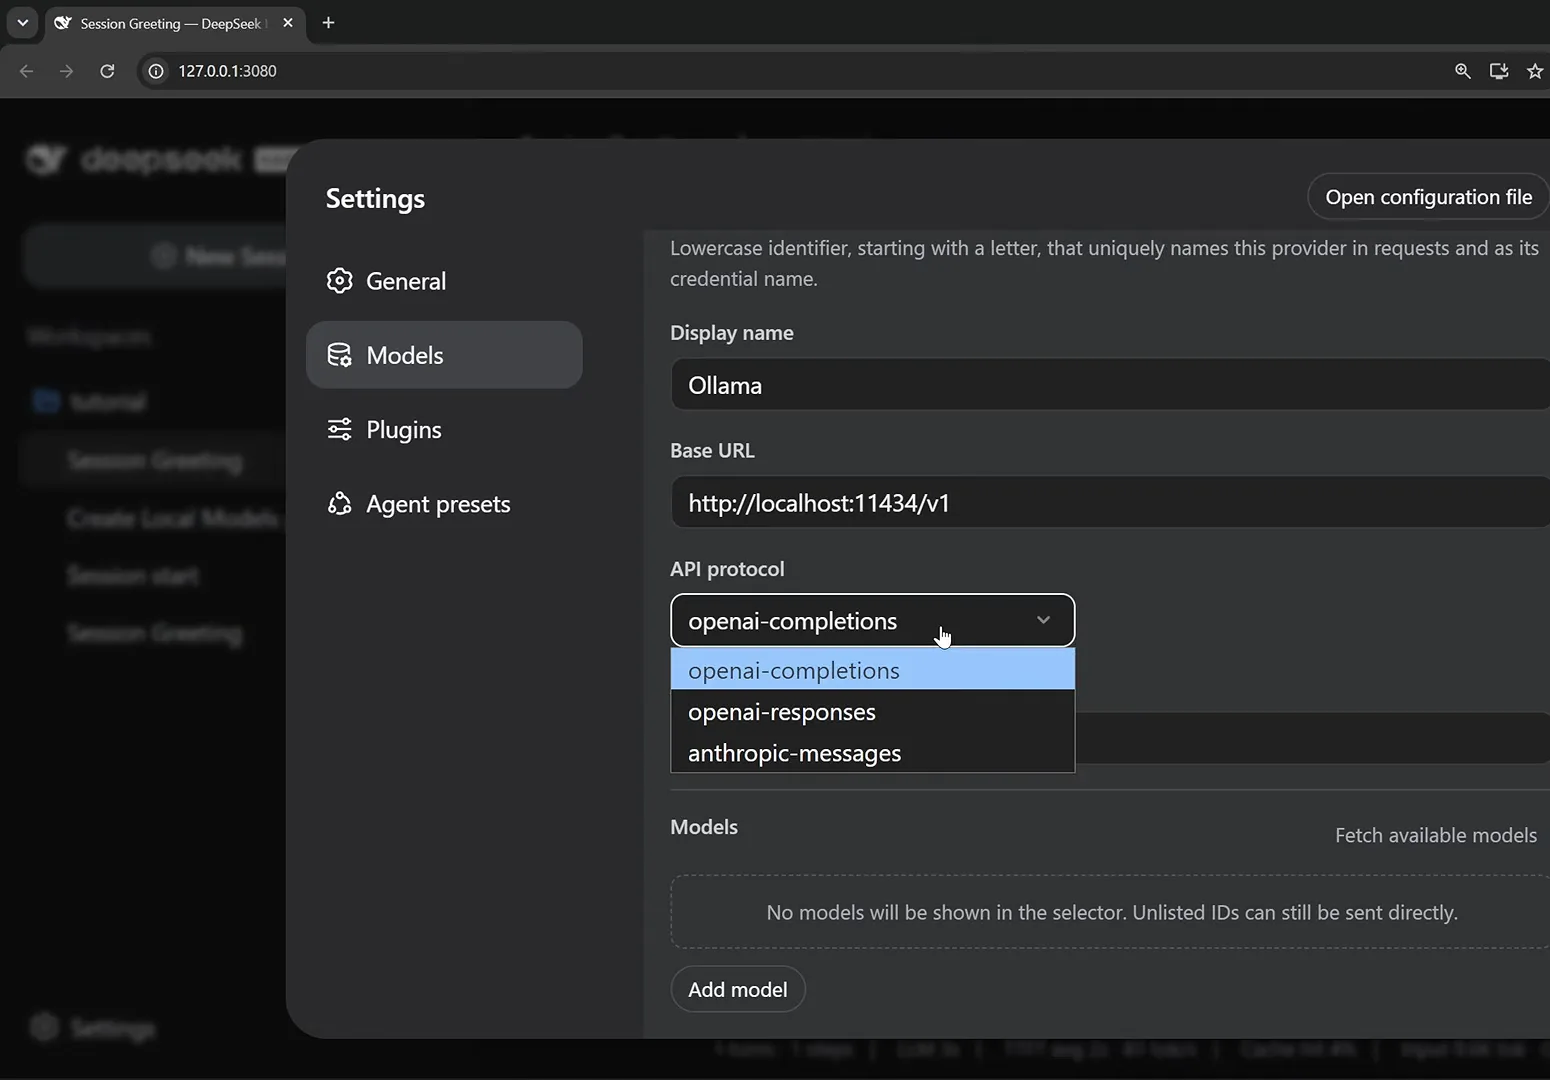The height and width of the screenshot is (1080, 1550).
Task: Open the browser zoom icon
Action: point(1462,71)
